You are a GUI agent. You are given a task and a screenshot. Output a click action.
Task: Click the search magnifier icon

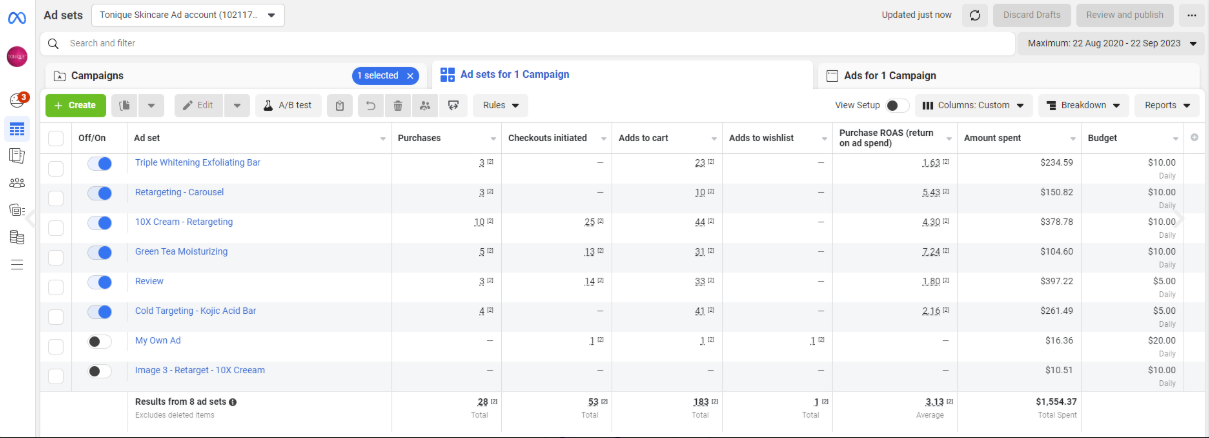click(54, 43)
